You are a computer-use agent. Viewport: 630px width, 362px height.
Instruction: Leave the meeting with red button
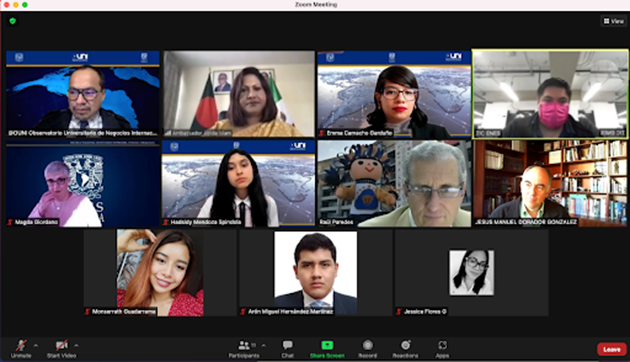click(612, 349)
